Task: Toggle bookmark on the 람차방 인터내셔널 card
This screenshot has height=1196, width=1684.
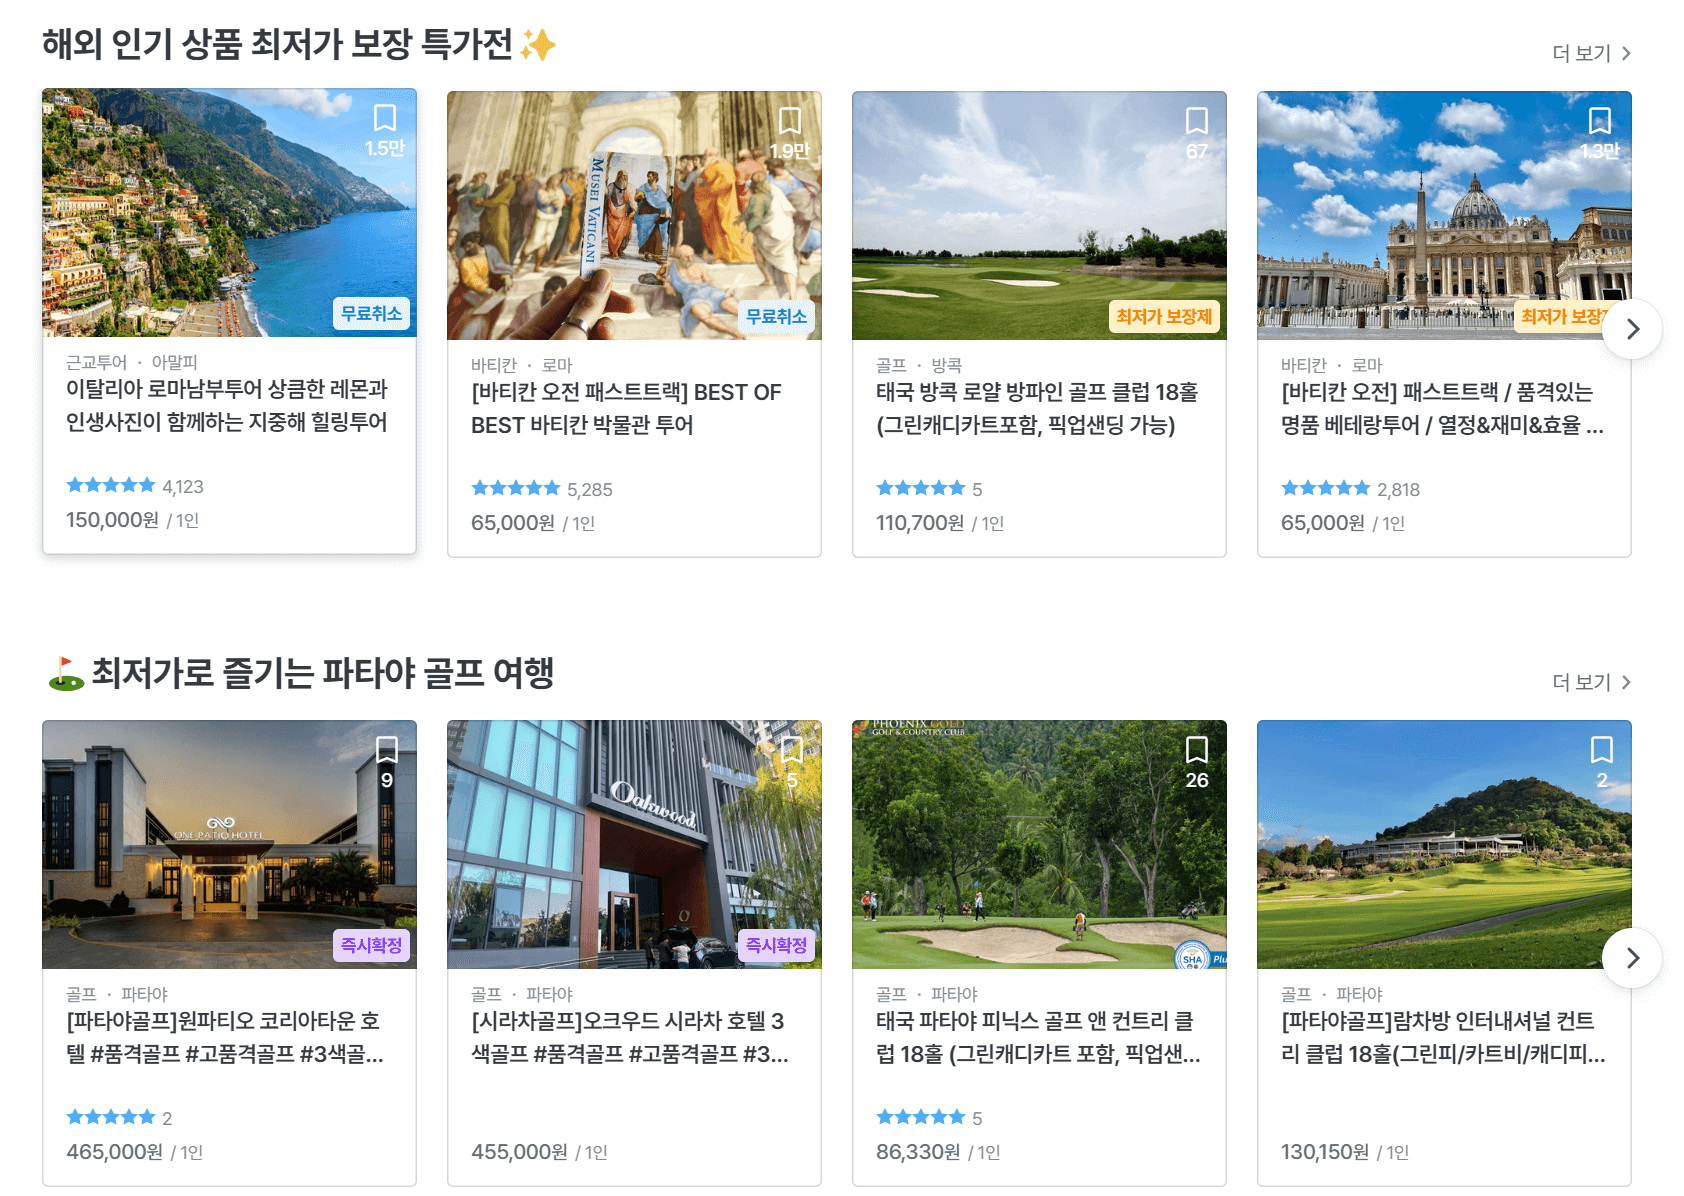Action: click(1603, 751)
